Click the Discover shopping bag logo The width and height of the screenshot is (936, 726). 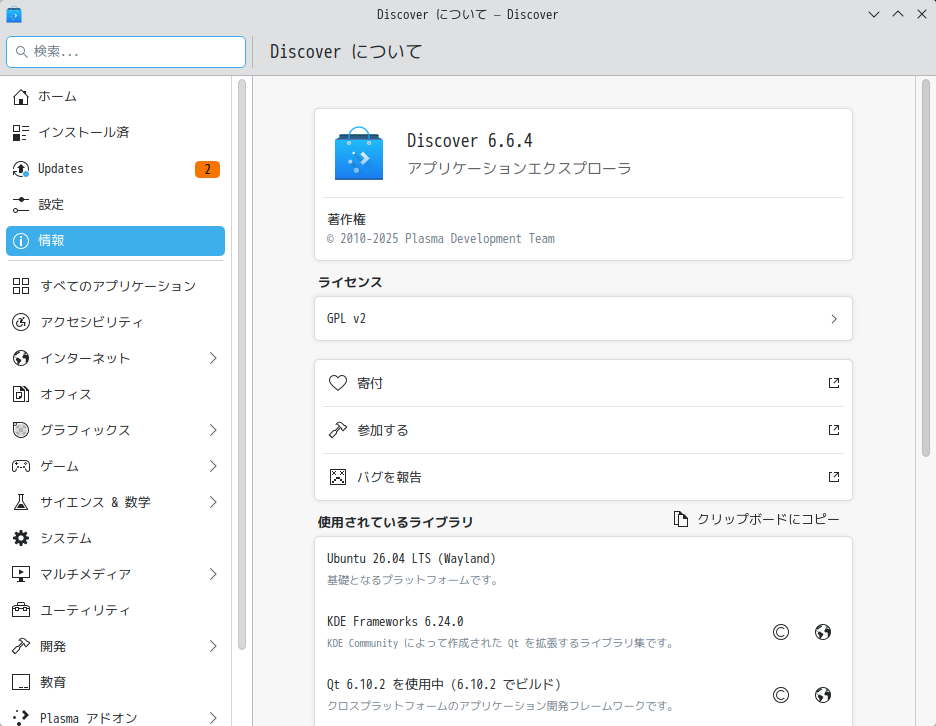(359, 153)
